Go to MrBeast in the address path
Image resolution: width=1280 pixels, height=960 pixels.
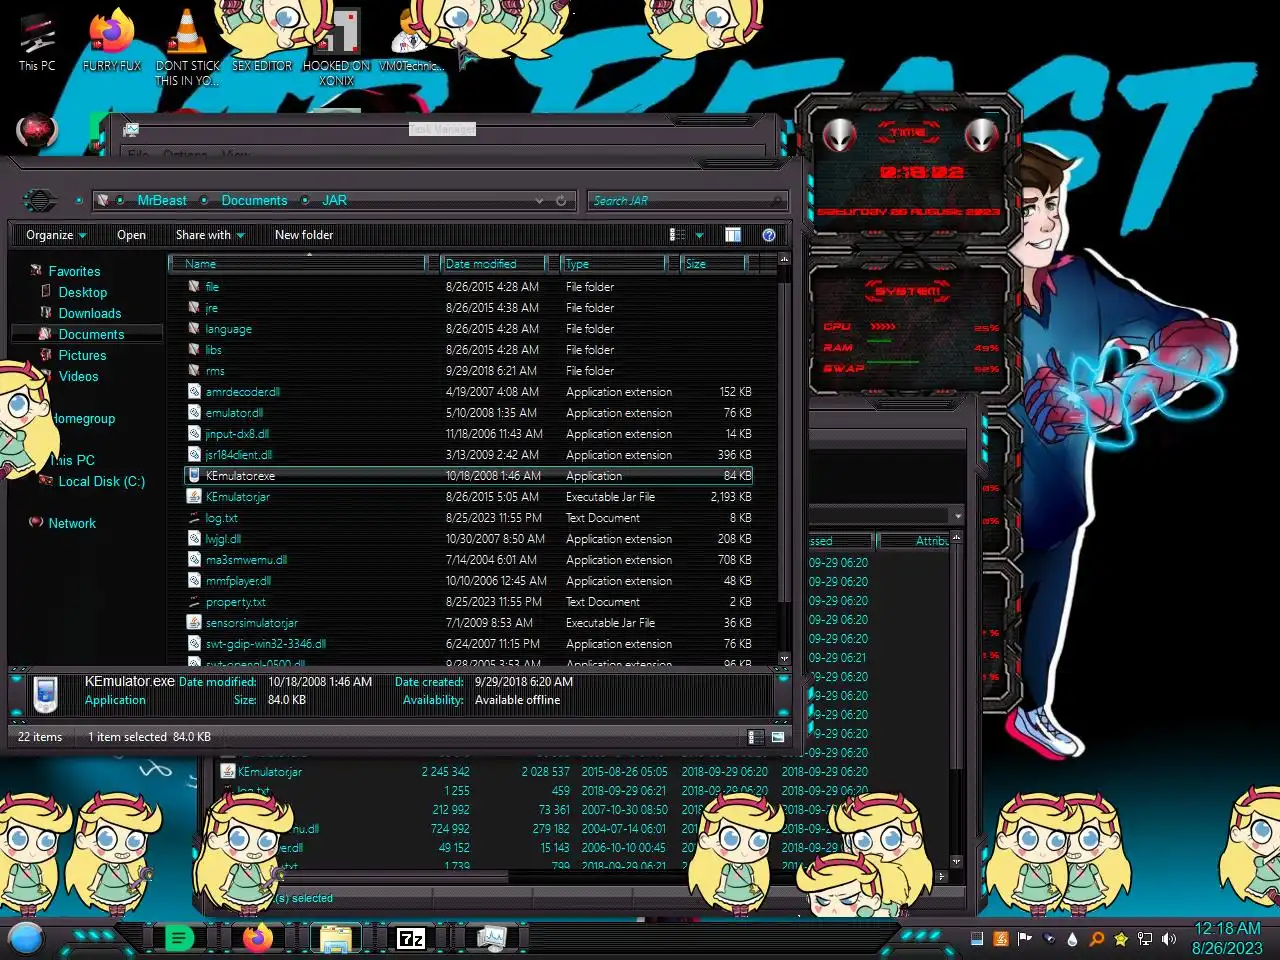pos(162,200)
